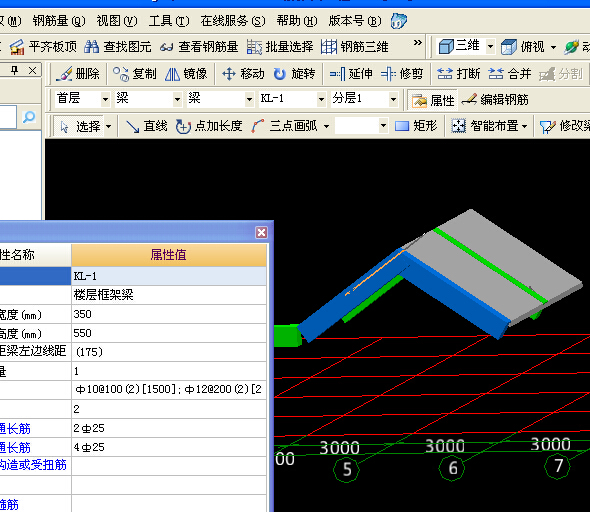Open 钢筋三维 rebar 3D view
This screenshot has width=590, height=512.
click(x=354, y=47)
